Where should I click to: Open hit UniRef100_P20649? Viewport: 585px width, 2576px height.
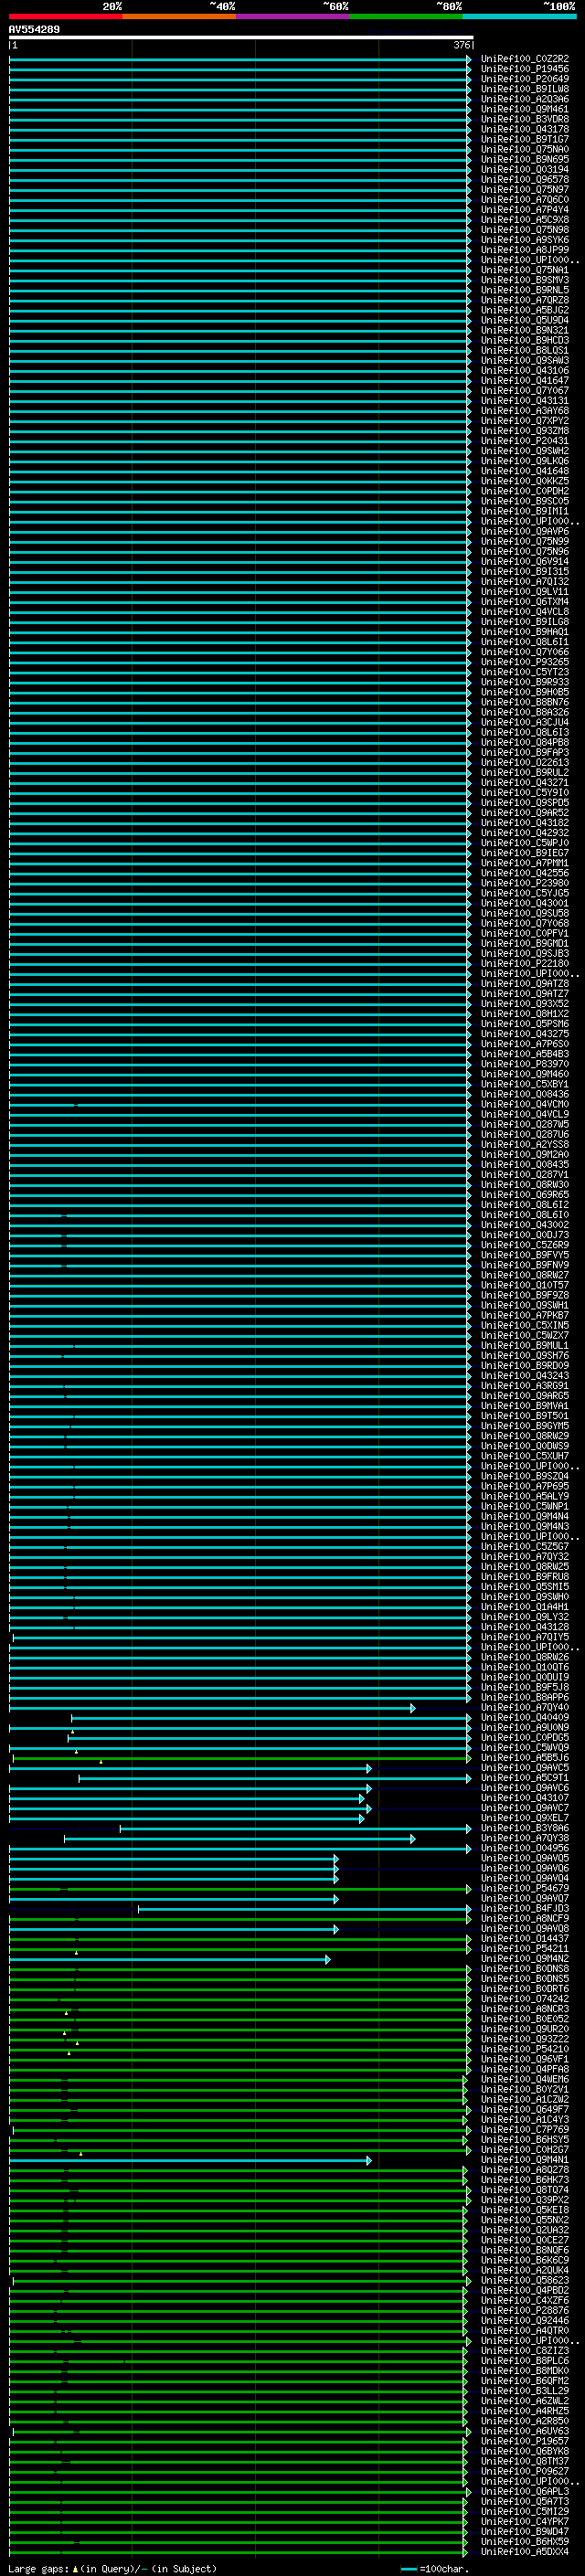point(525,79)
